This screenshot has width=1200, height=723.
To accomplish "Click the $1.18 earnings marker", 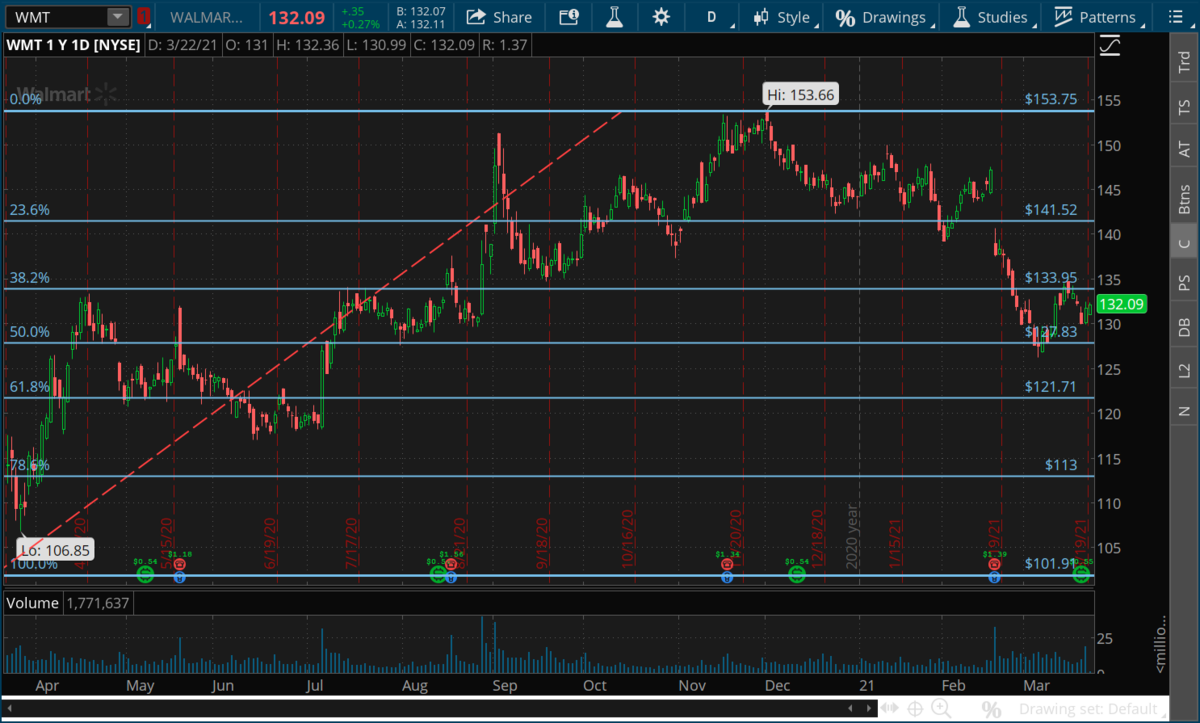I will (179, 564).
